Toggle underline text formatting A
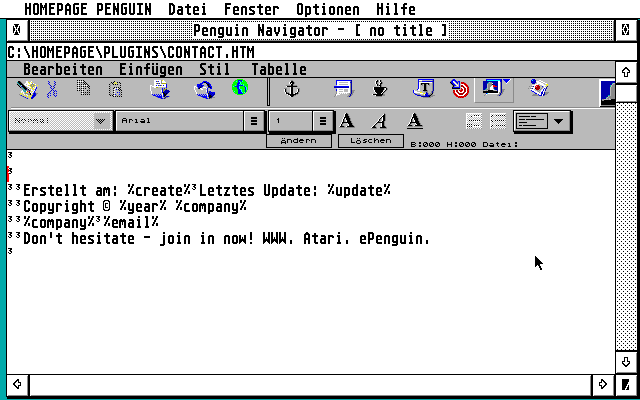This screenshot has height=400, width=640. click(414, 121)
